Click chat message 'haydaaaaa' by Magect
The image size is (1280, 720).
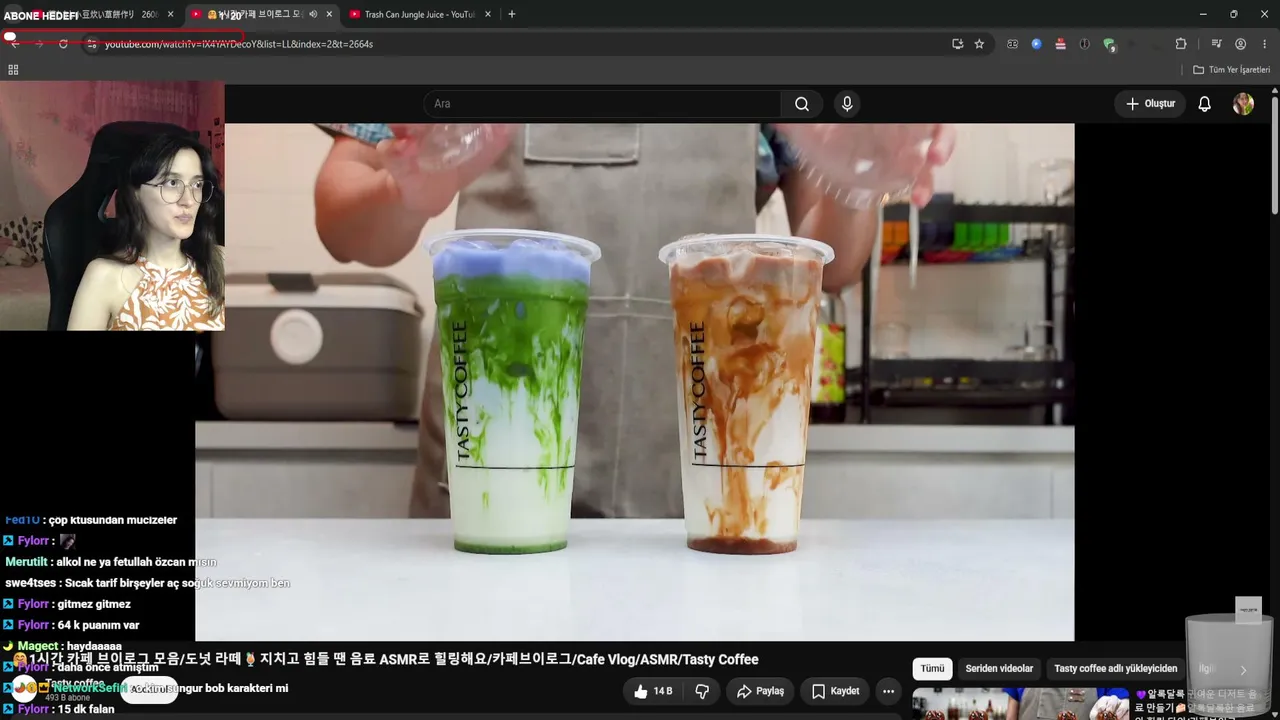(x=94, y=646)
